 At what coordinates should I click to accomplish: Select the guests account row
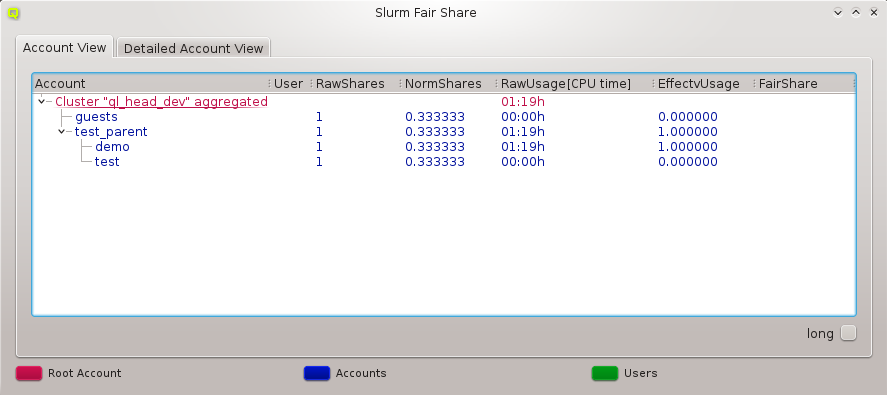point(444,117)
